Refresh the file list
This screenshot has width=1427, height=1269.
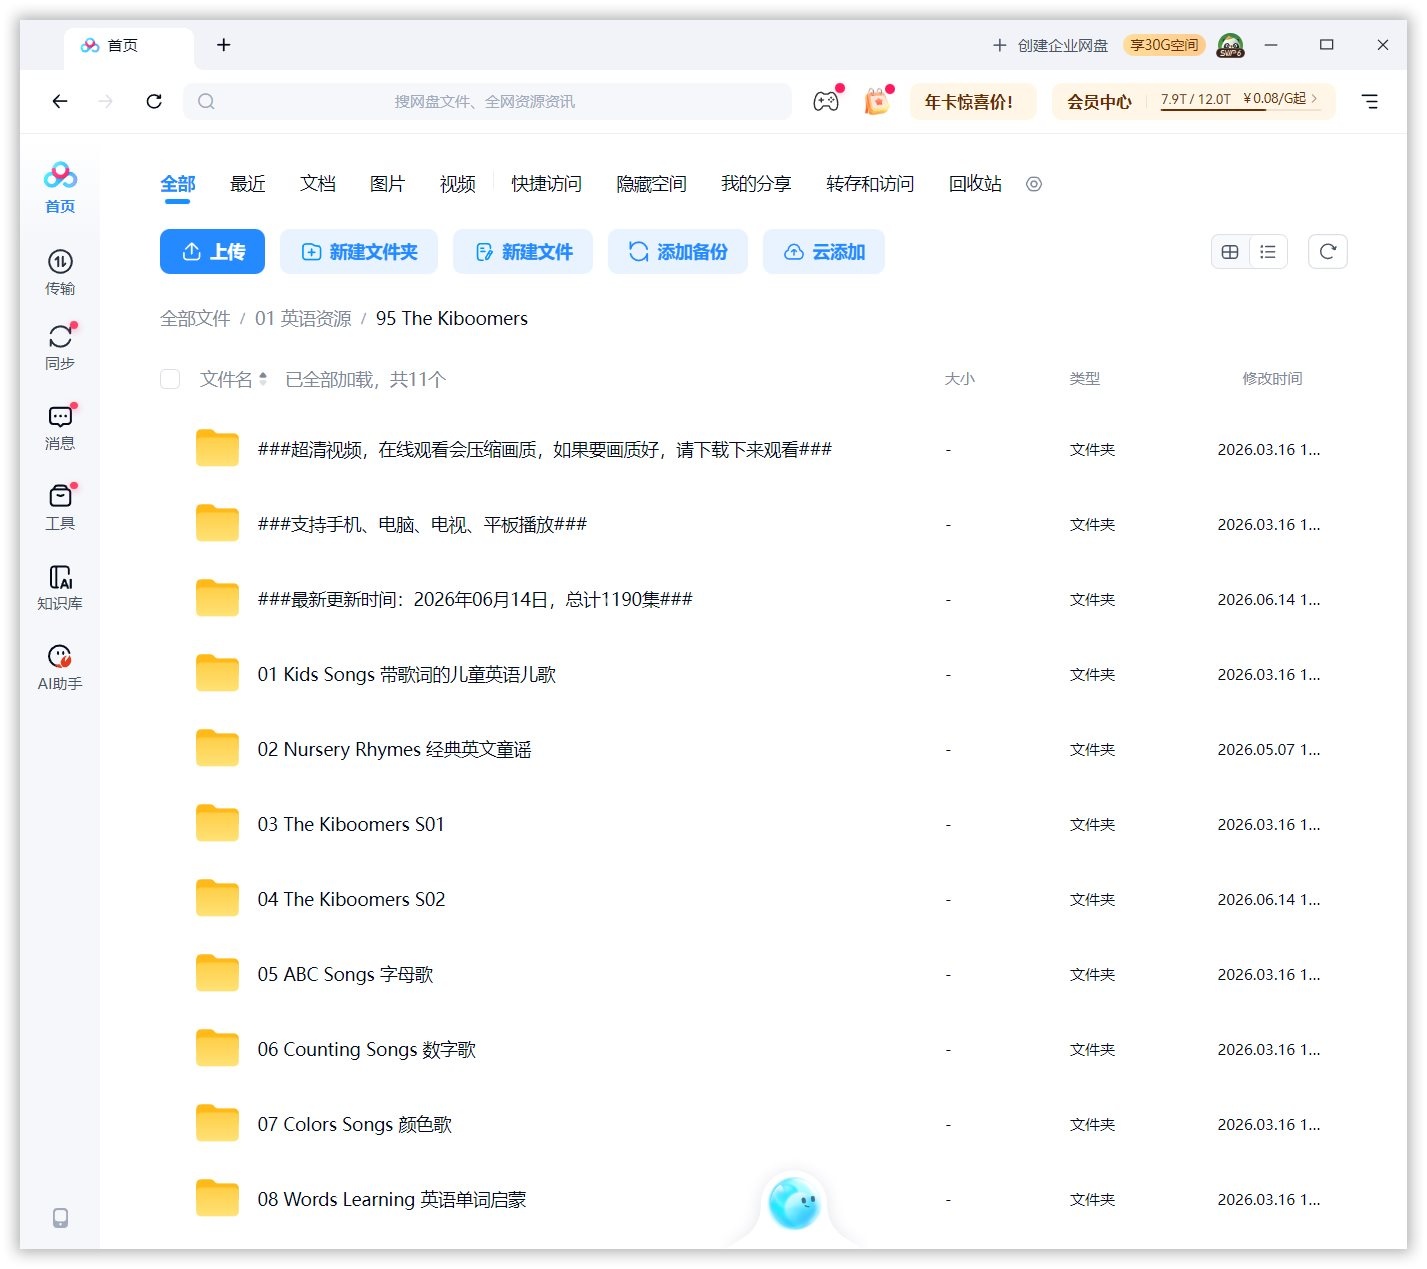(1327, 252)
